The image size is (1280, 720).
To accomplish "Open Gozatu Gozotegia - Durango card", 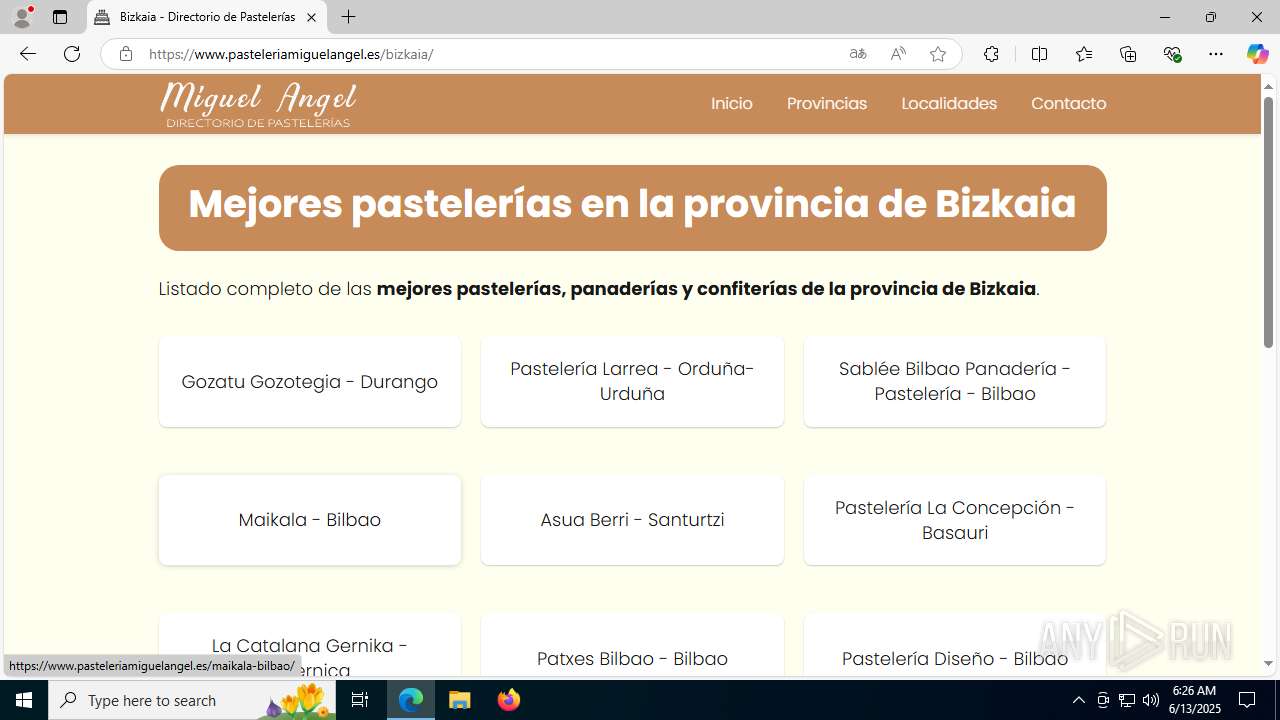I will pyautogui.click(x=310, y=381).
